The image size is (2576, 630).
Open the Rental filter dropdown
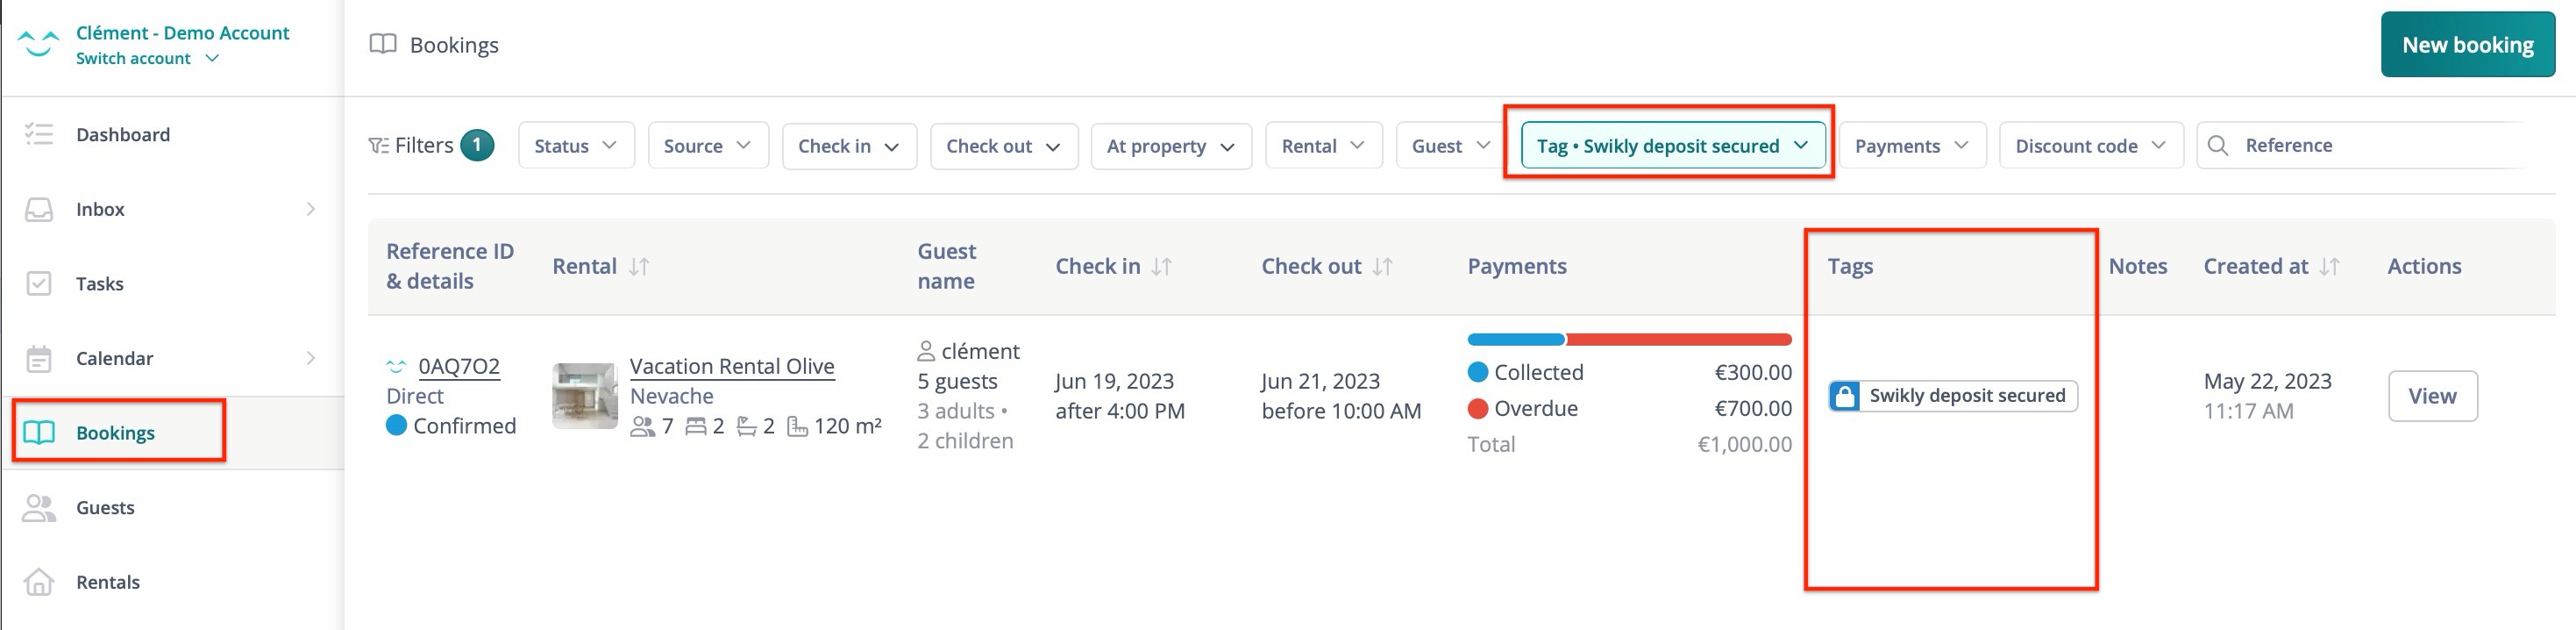(x=1324, y=146)
